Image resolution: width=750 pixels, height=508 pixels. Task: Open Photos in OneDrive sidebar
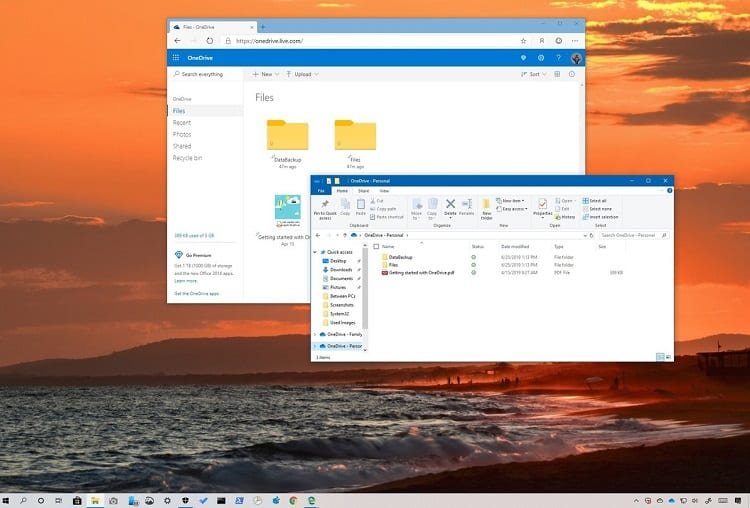click(x=182, y=134)
